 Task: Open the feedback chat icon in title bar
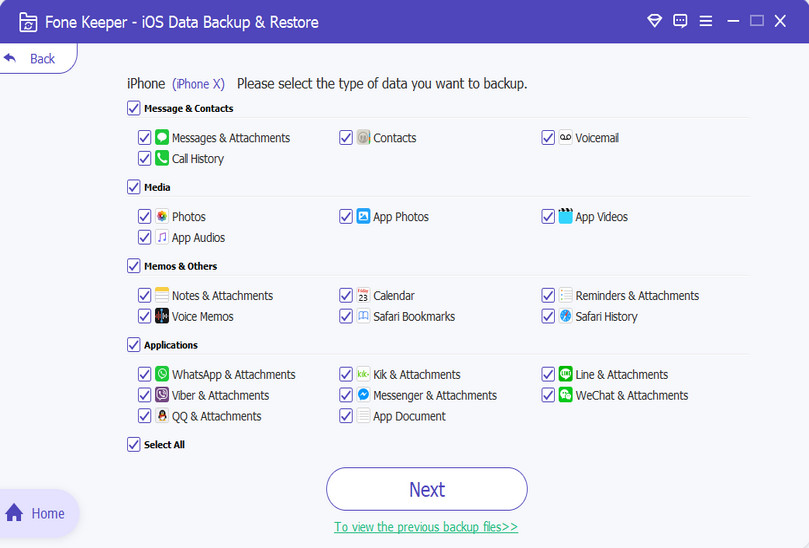coord(680,21)
